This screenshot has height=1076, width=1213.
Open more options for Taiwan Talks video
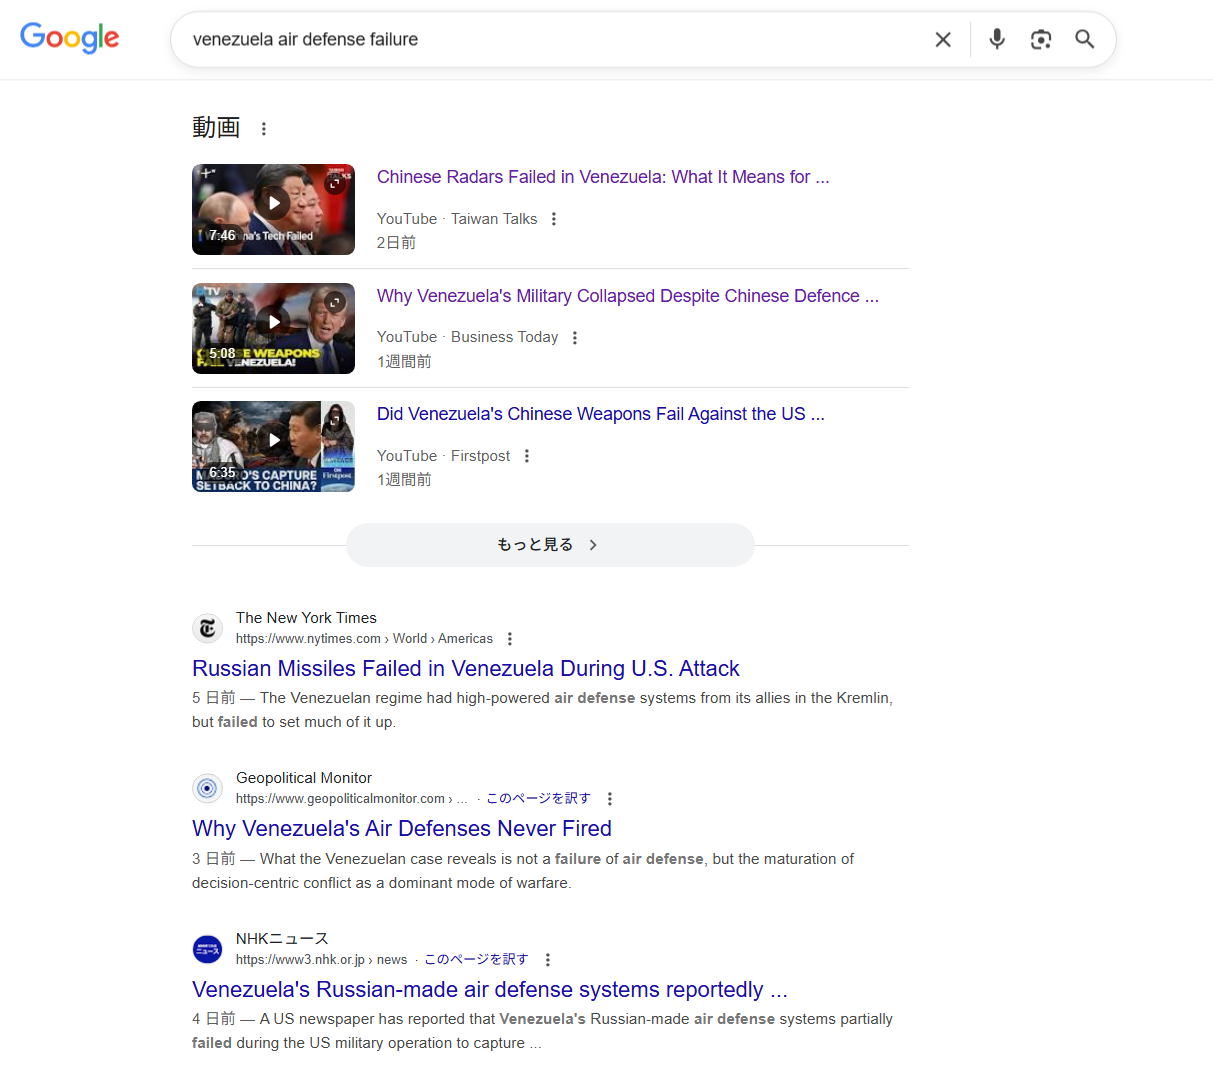(x=554, y=219)
